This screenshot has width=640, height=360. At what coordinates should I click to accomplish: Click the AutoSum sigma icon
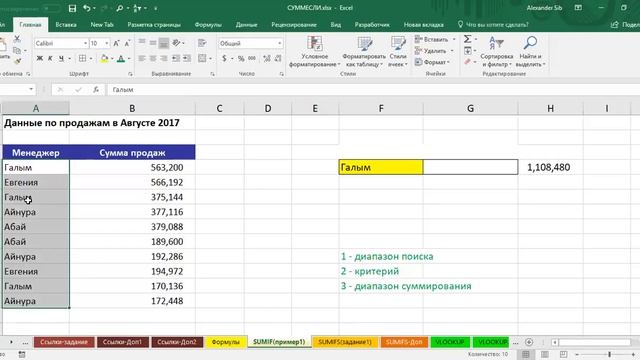coord(468,39)
